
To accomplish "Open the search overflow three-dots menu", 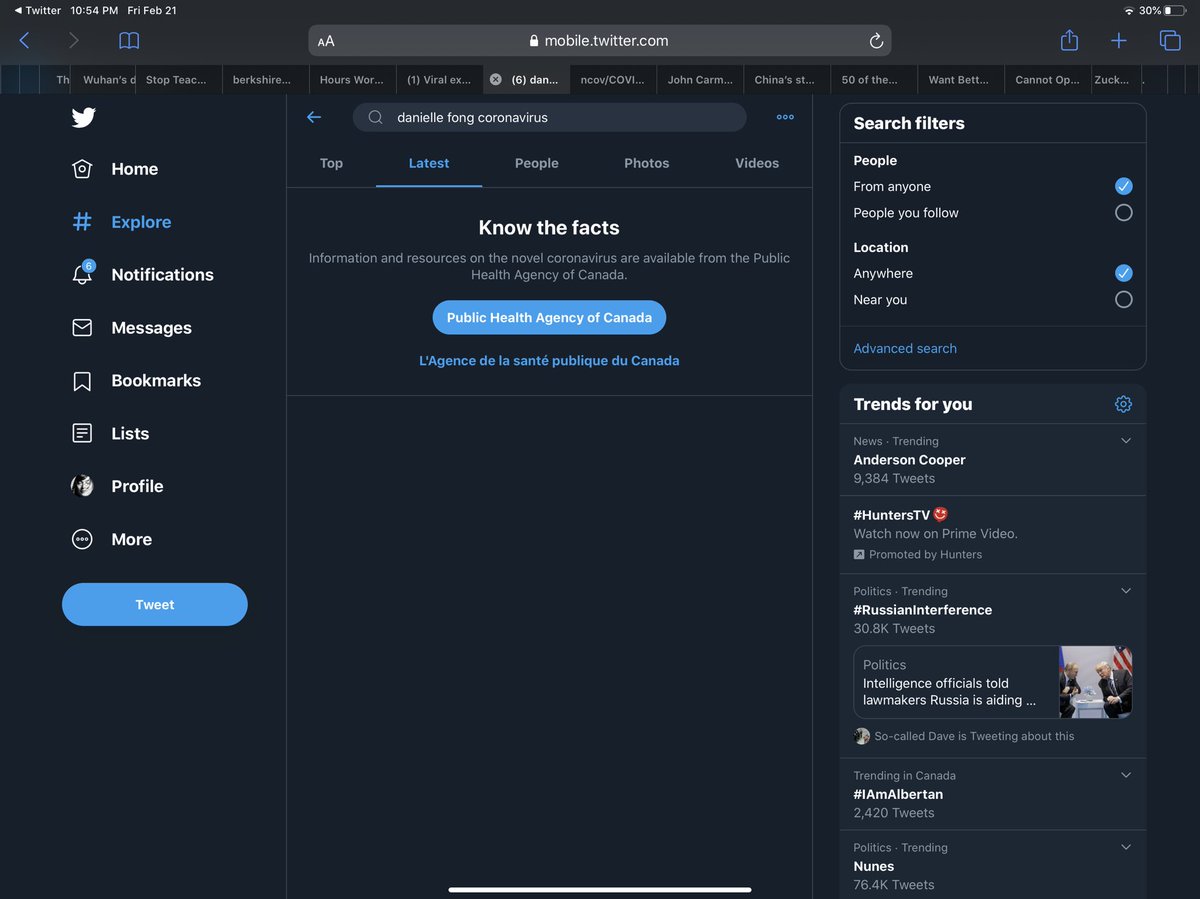I will pos(785,117).
